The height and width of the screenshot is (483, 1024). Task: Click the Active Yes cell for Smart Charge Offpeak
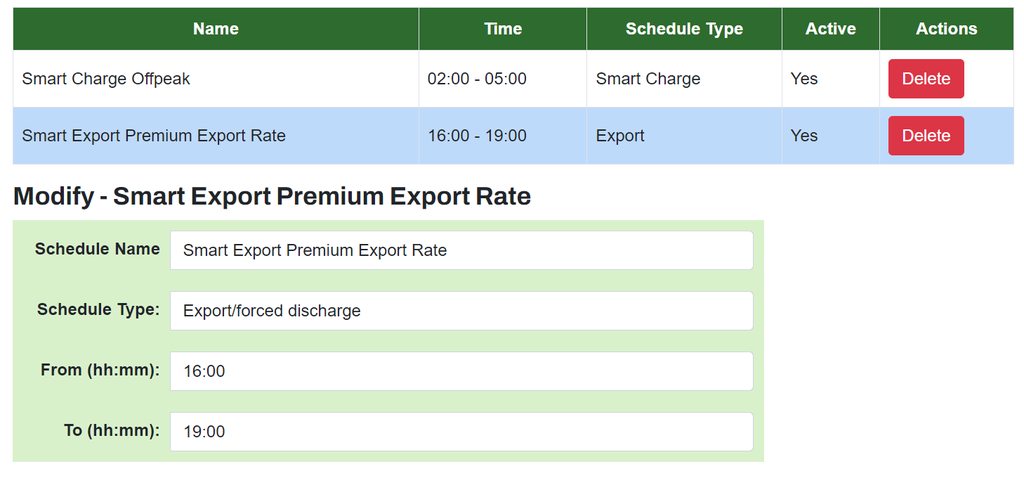pos(804,79)
